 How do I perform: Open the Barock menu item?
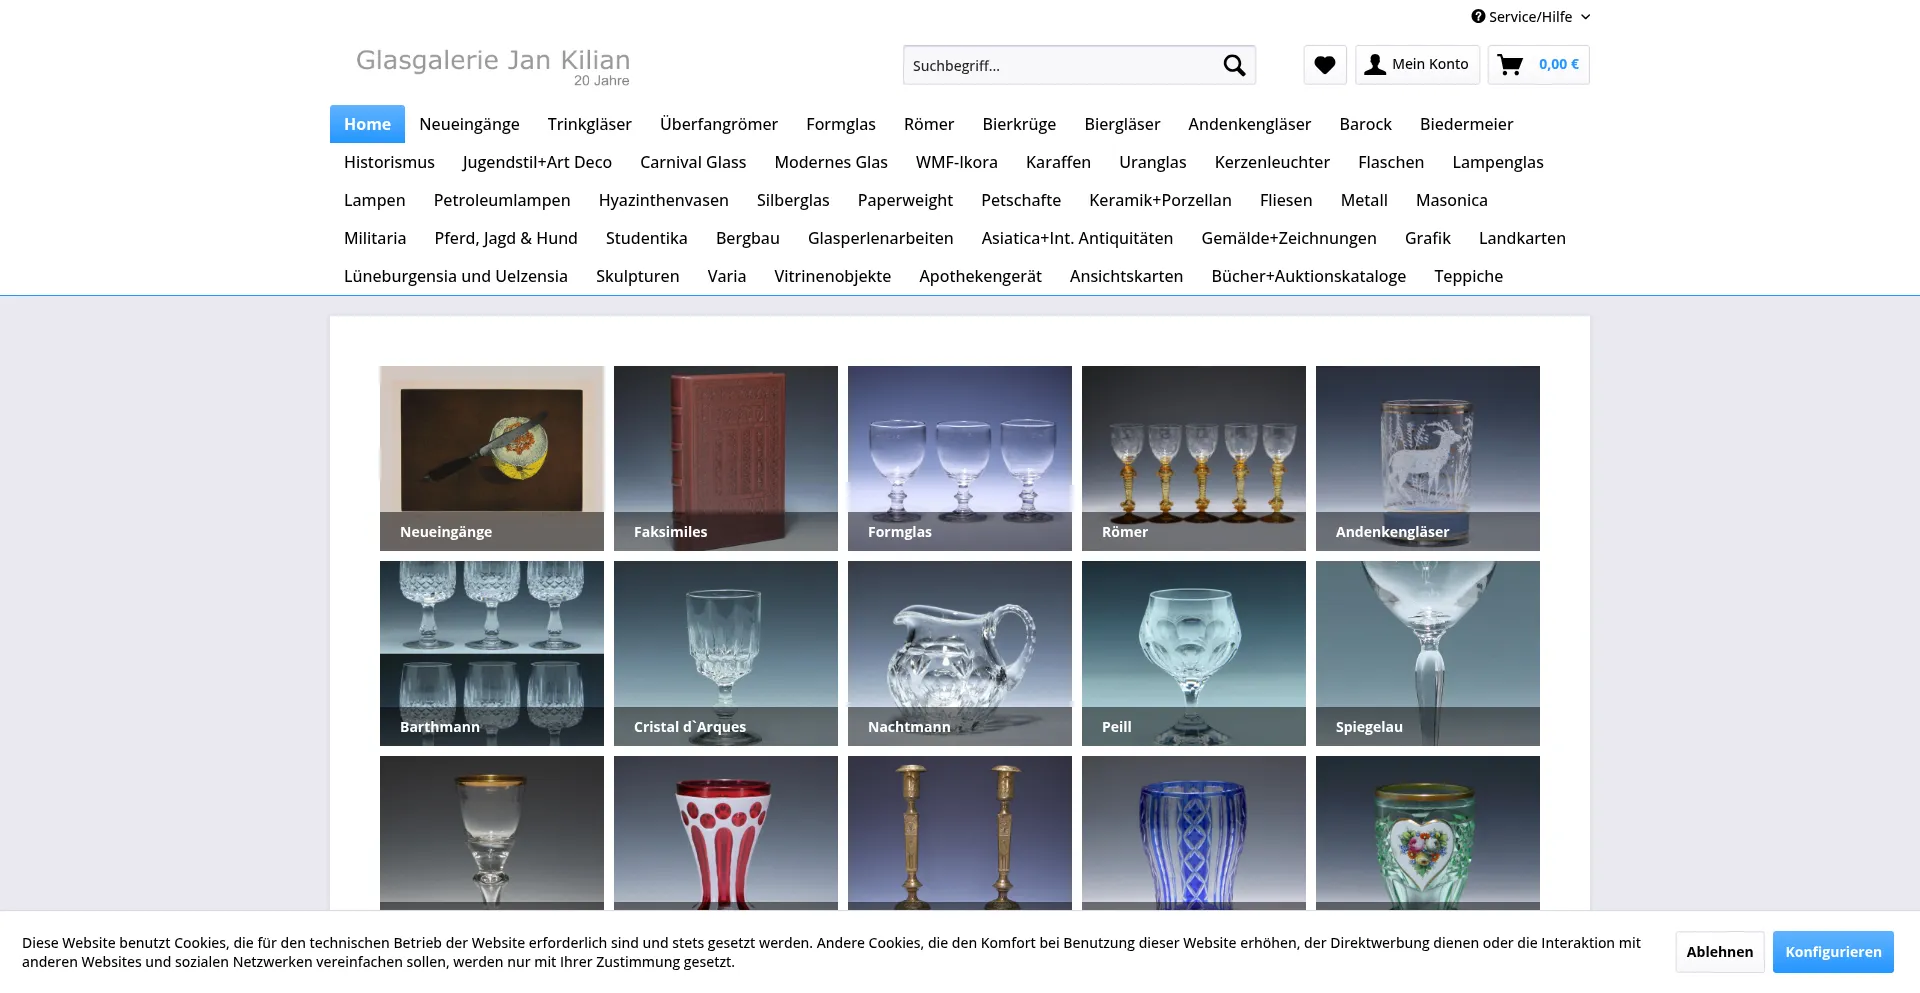click(x=1365, y=124)
